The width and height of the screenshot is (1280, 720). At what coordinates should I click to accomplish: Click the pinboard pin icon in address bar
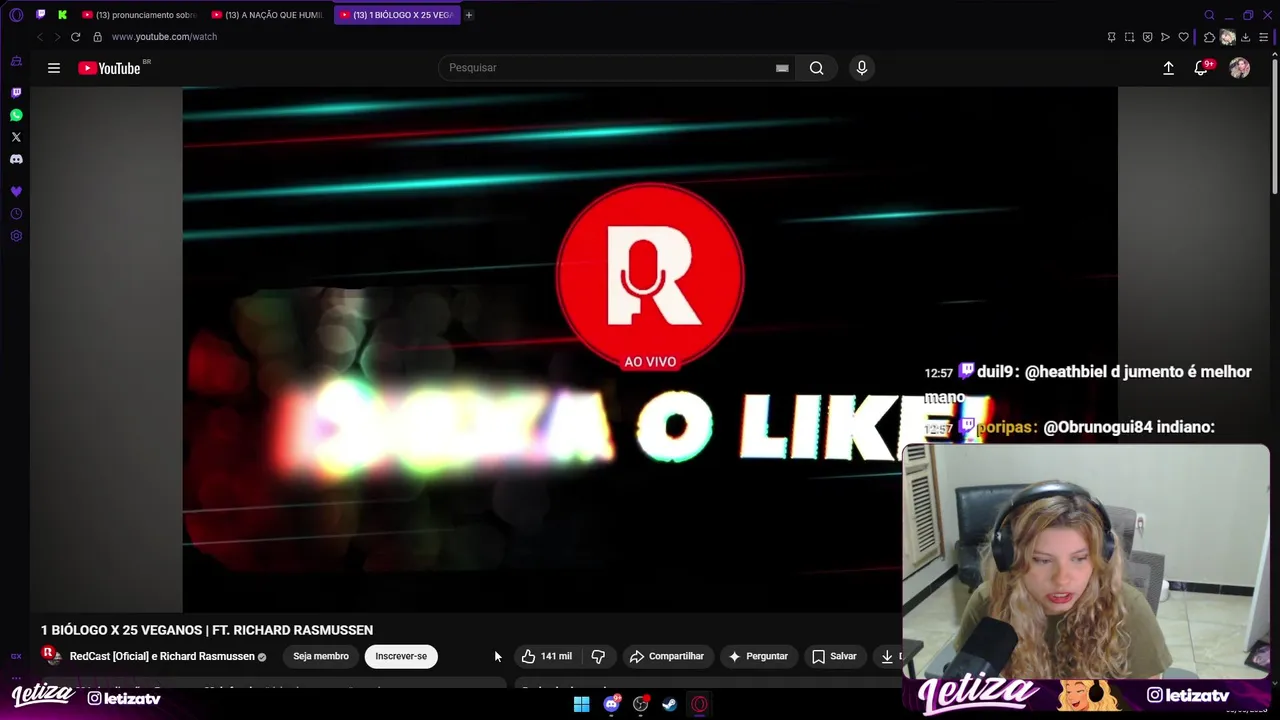tap(1111, 37)
